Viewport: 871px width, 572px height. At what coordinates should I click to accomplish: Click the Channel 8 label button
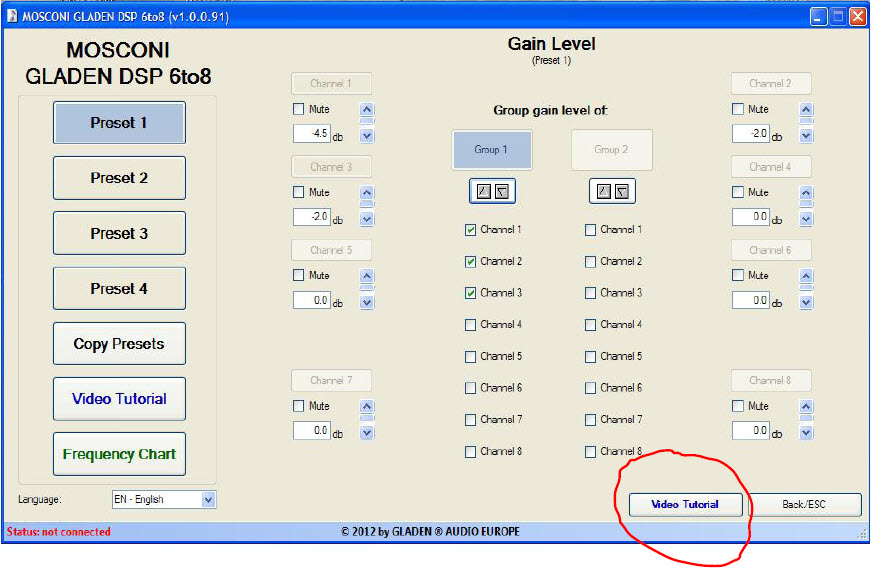click(771, 381)
